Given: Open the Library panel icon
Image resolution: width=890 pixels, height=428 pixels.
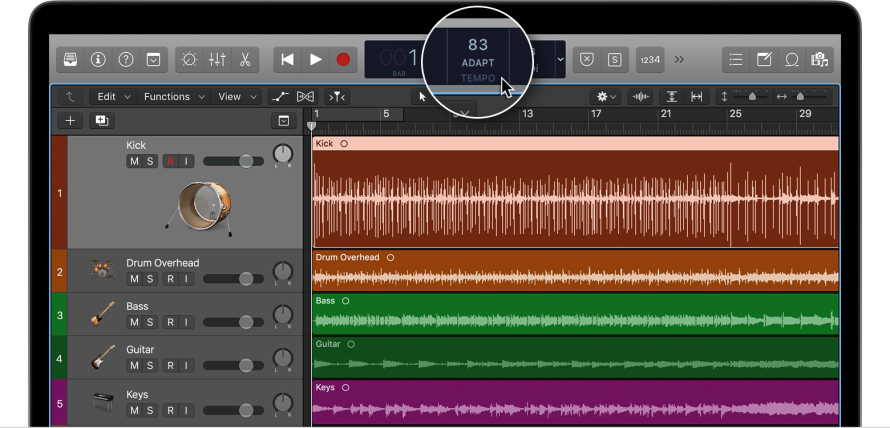Looking at the screenshot, I should point(71,60).
